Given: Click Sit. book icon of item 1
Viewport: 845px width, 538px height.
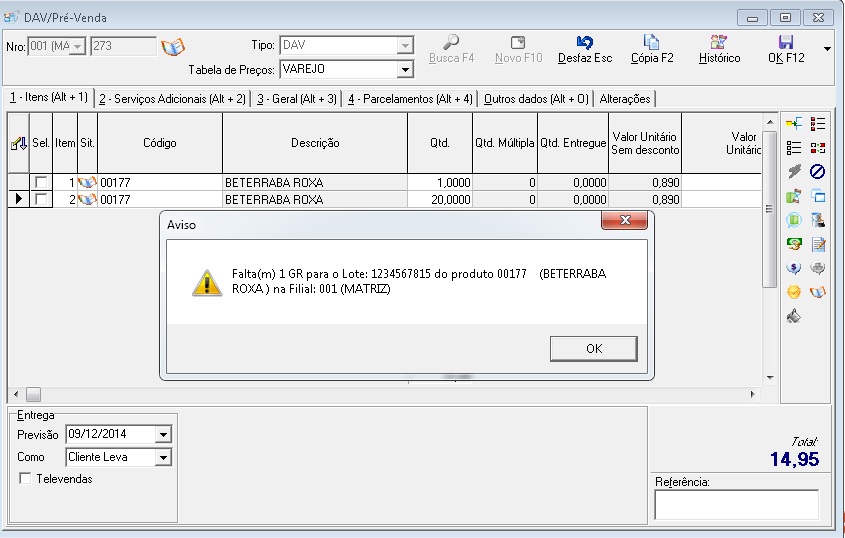Looking at the screenshot, I should click(87, 183).
